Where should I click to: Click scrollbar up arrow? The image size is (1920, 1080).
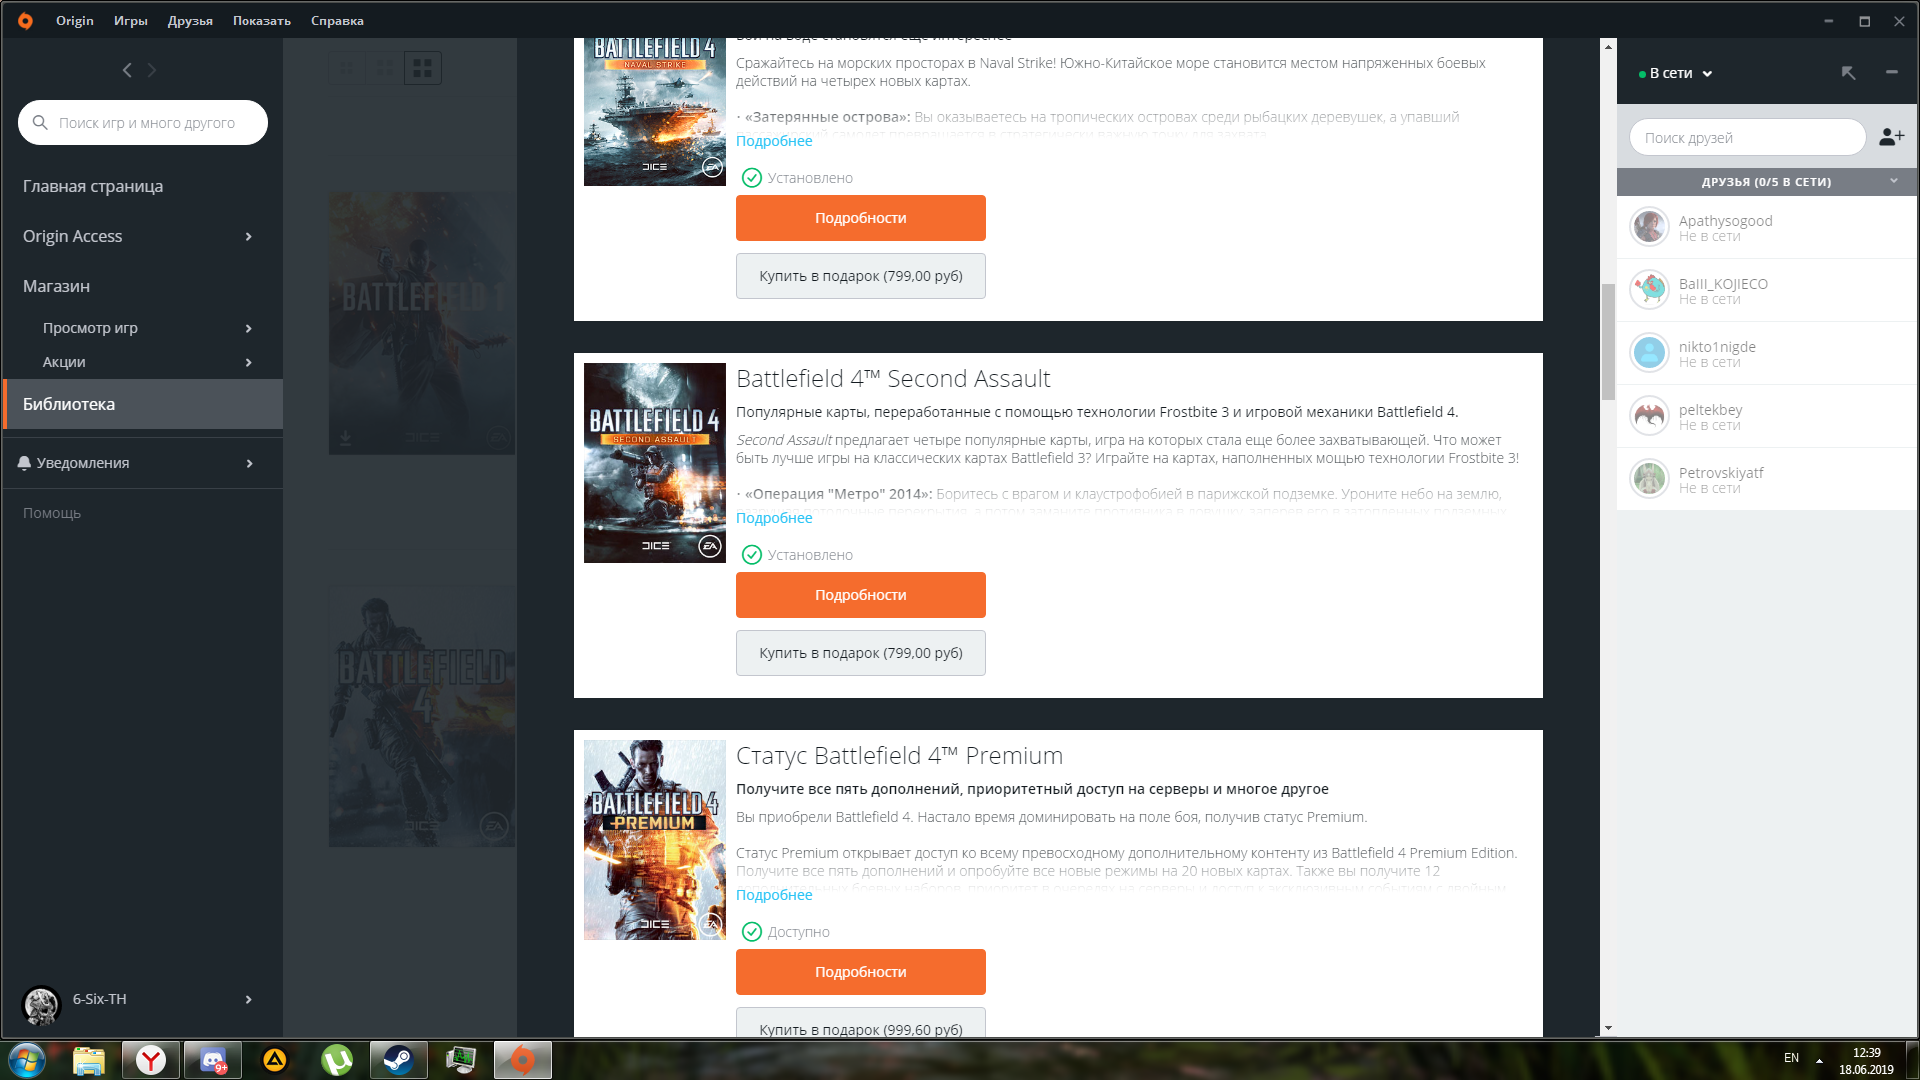point(1608,46)
